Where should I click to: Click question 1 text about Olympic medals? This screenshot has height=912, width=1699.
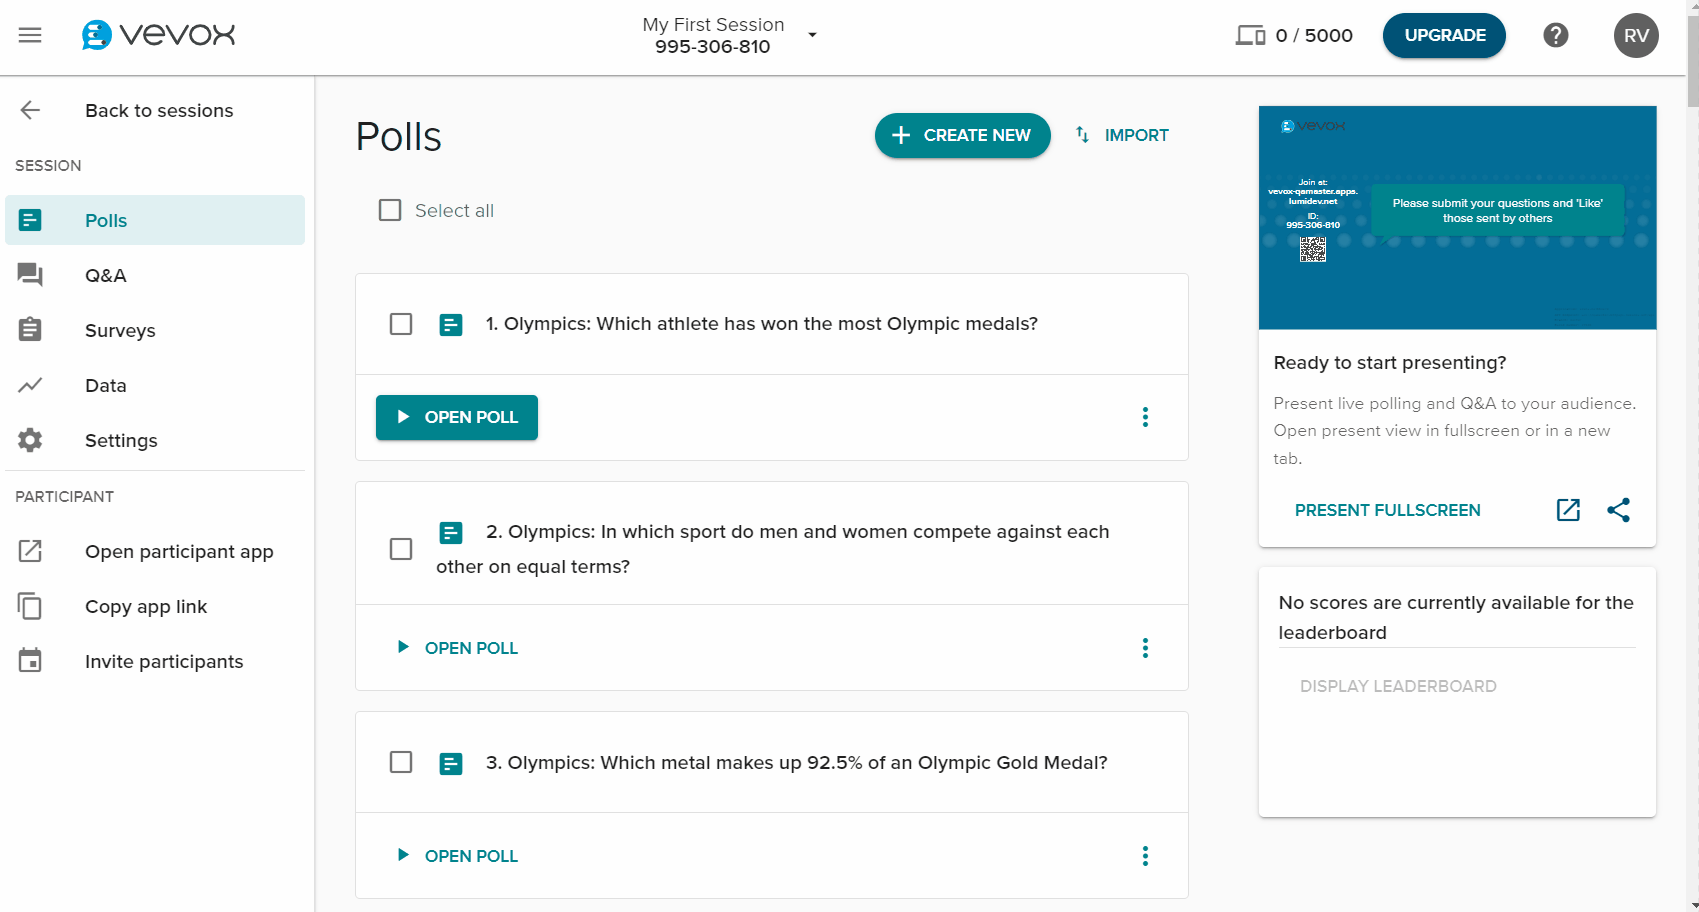[x=762, y=324]
